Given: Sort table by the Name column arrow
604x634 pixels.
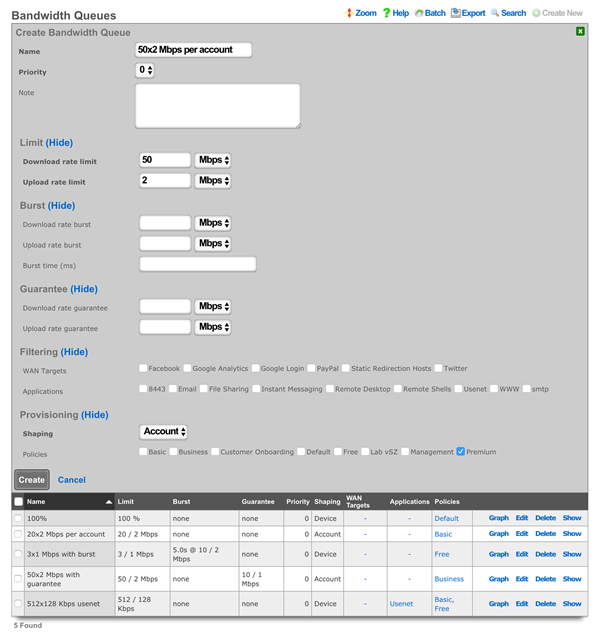Looking at the screenshot, I should pyautogui.click(x=108, y=502).
